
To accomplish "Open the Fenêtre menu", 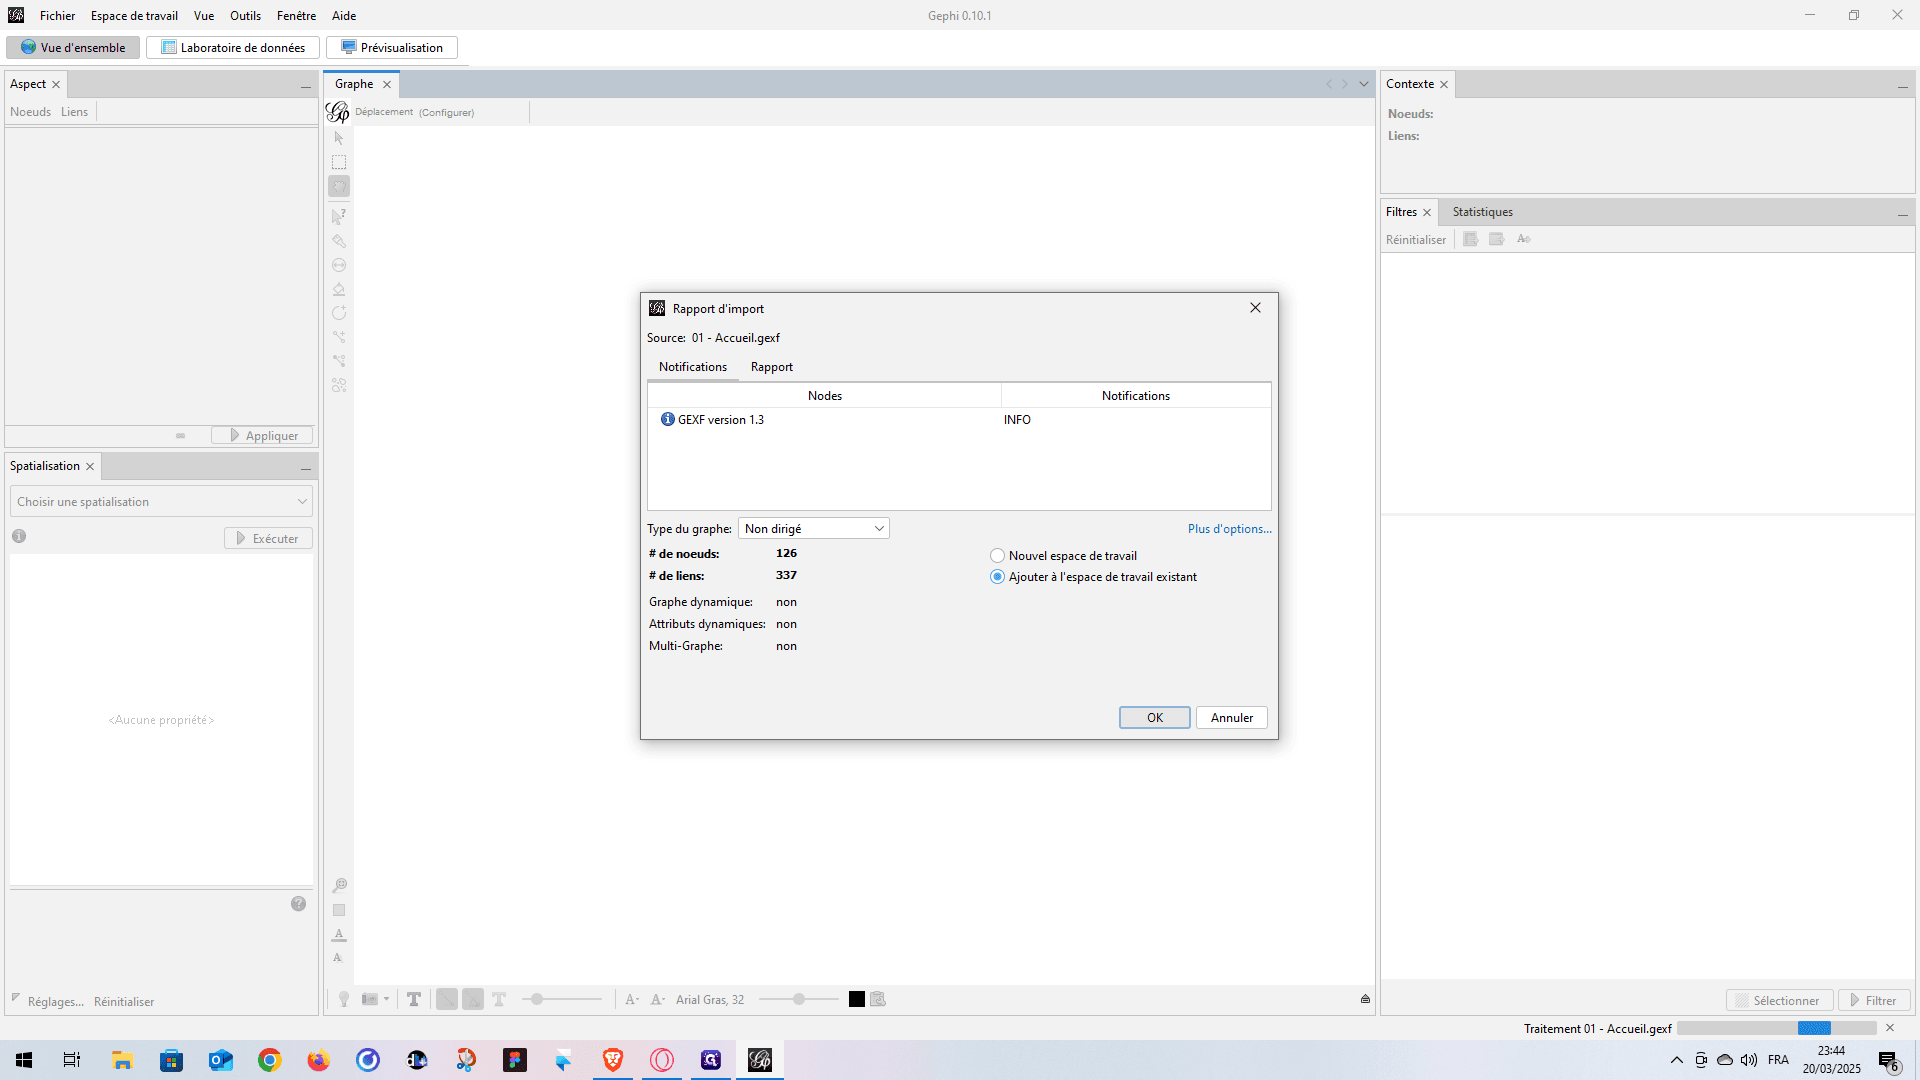I will pyautogui.click(x=296, y=16).
